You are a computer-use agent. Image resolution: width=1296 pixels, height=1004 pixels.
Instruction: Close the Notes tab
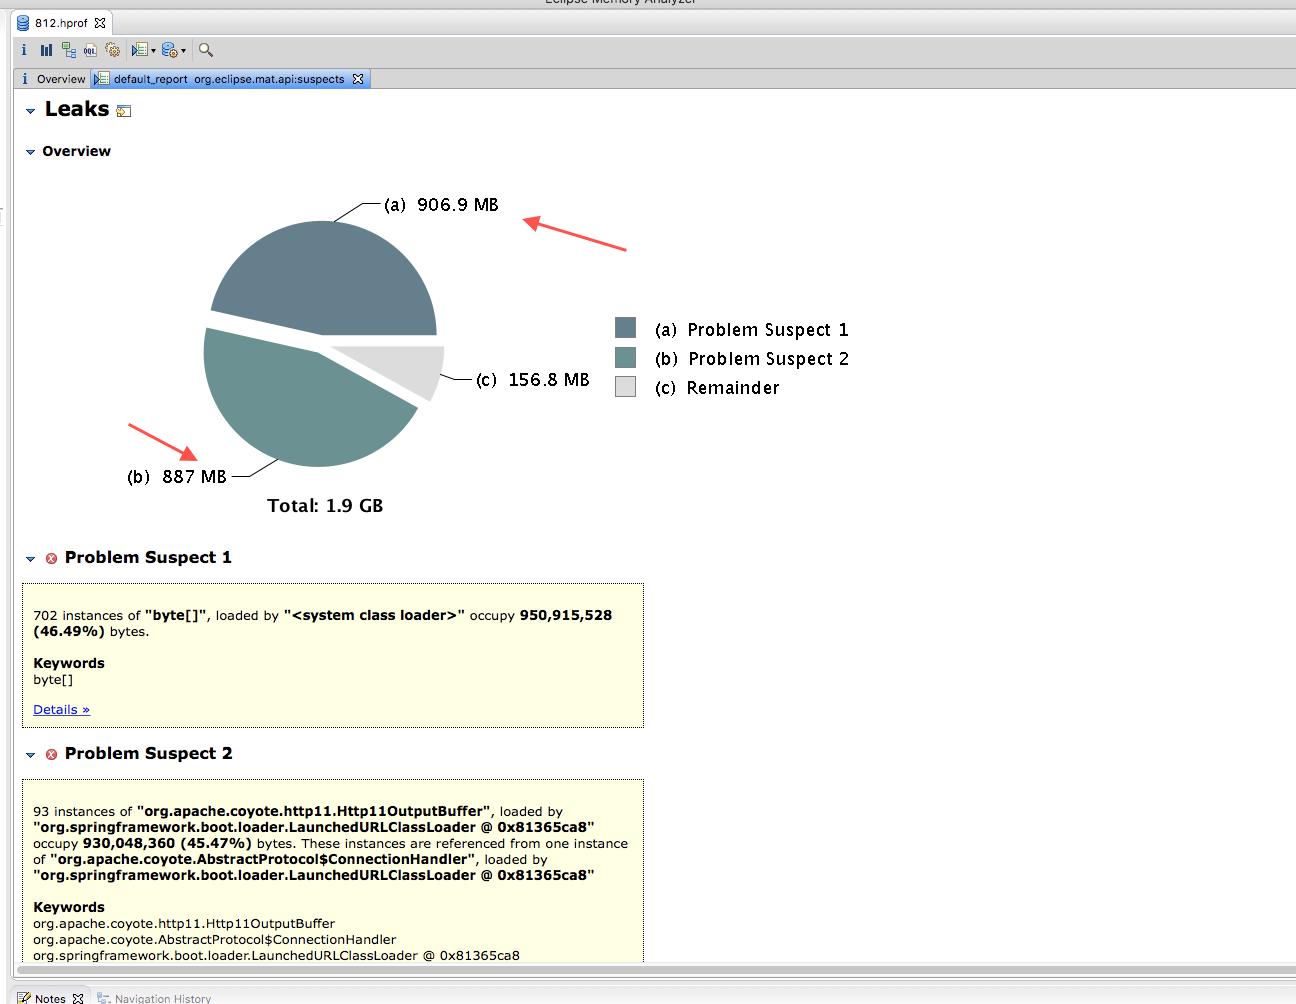78,998
